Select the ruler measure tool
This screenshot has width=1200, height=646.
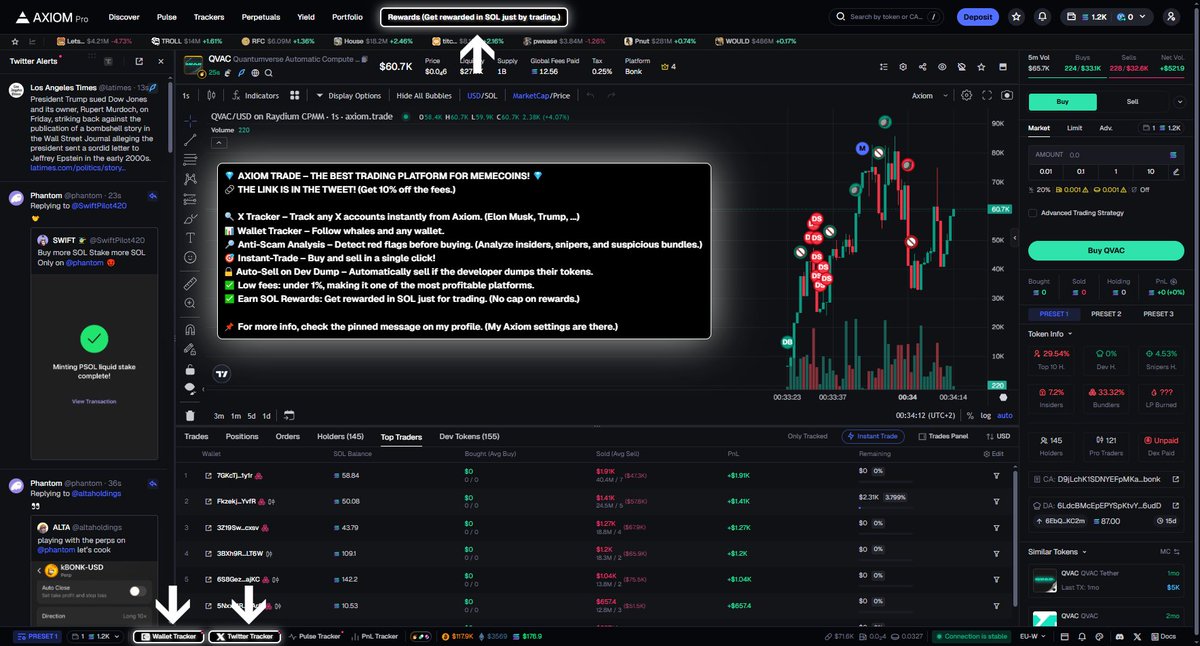[190, 284]
